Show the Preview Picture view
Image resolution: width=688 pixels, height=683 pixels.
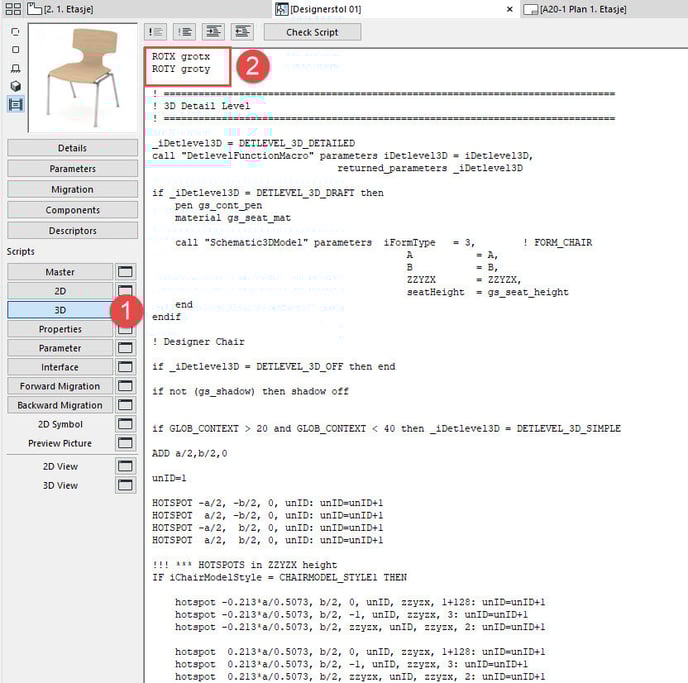[x=60, y=443]
